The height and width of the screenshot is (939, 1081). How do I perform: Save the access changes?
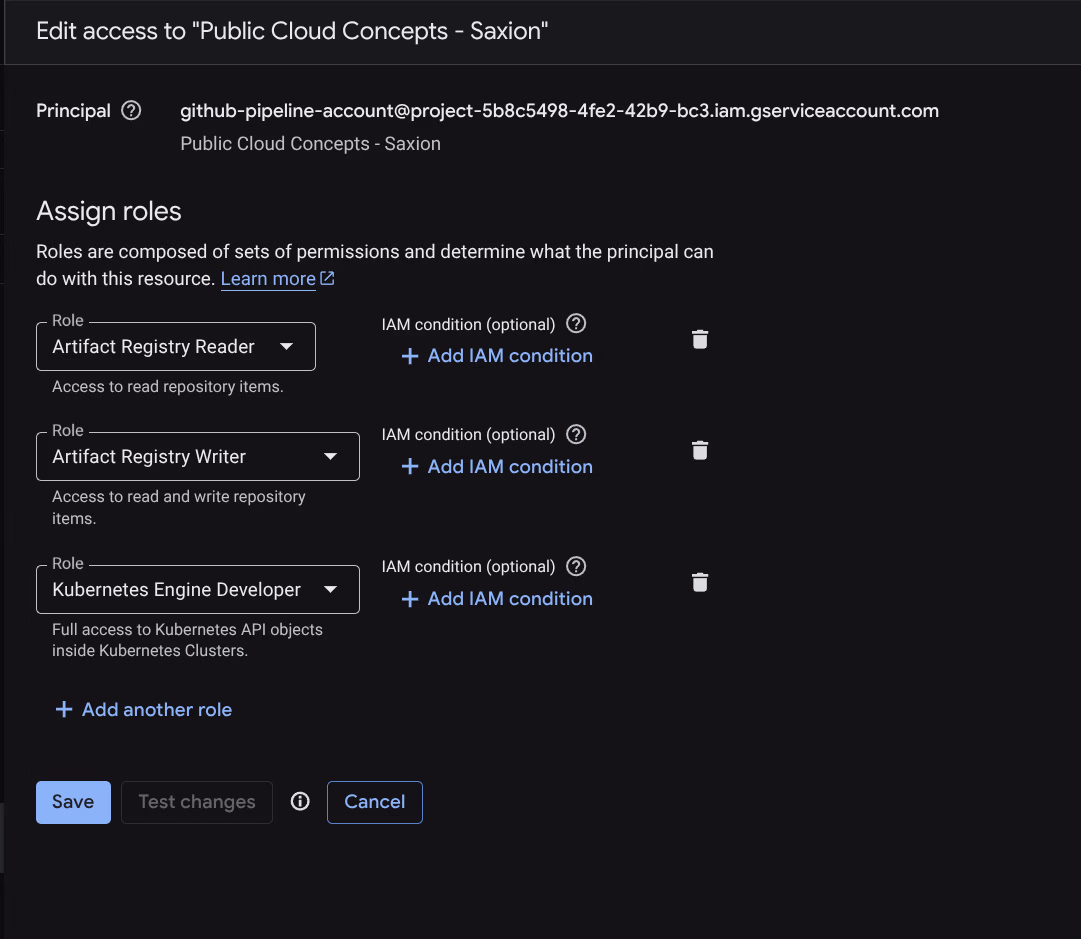pyautogui.click(x=72, y=801)
